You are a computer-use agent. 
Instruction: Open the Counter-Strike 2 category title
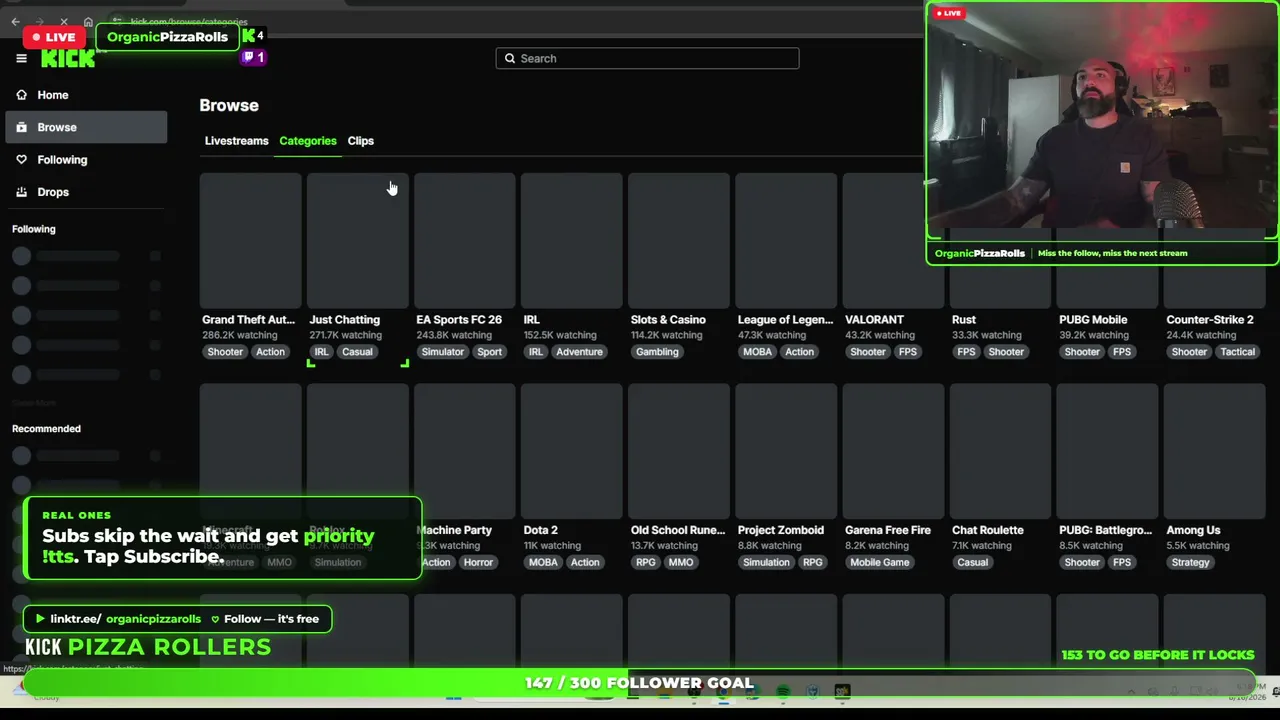coord(1210,320)
